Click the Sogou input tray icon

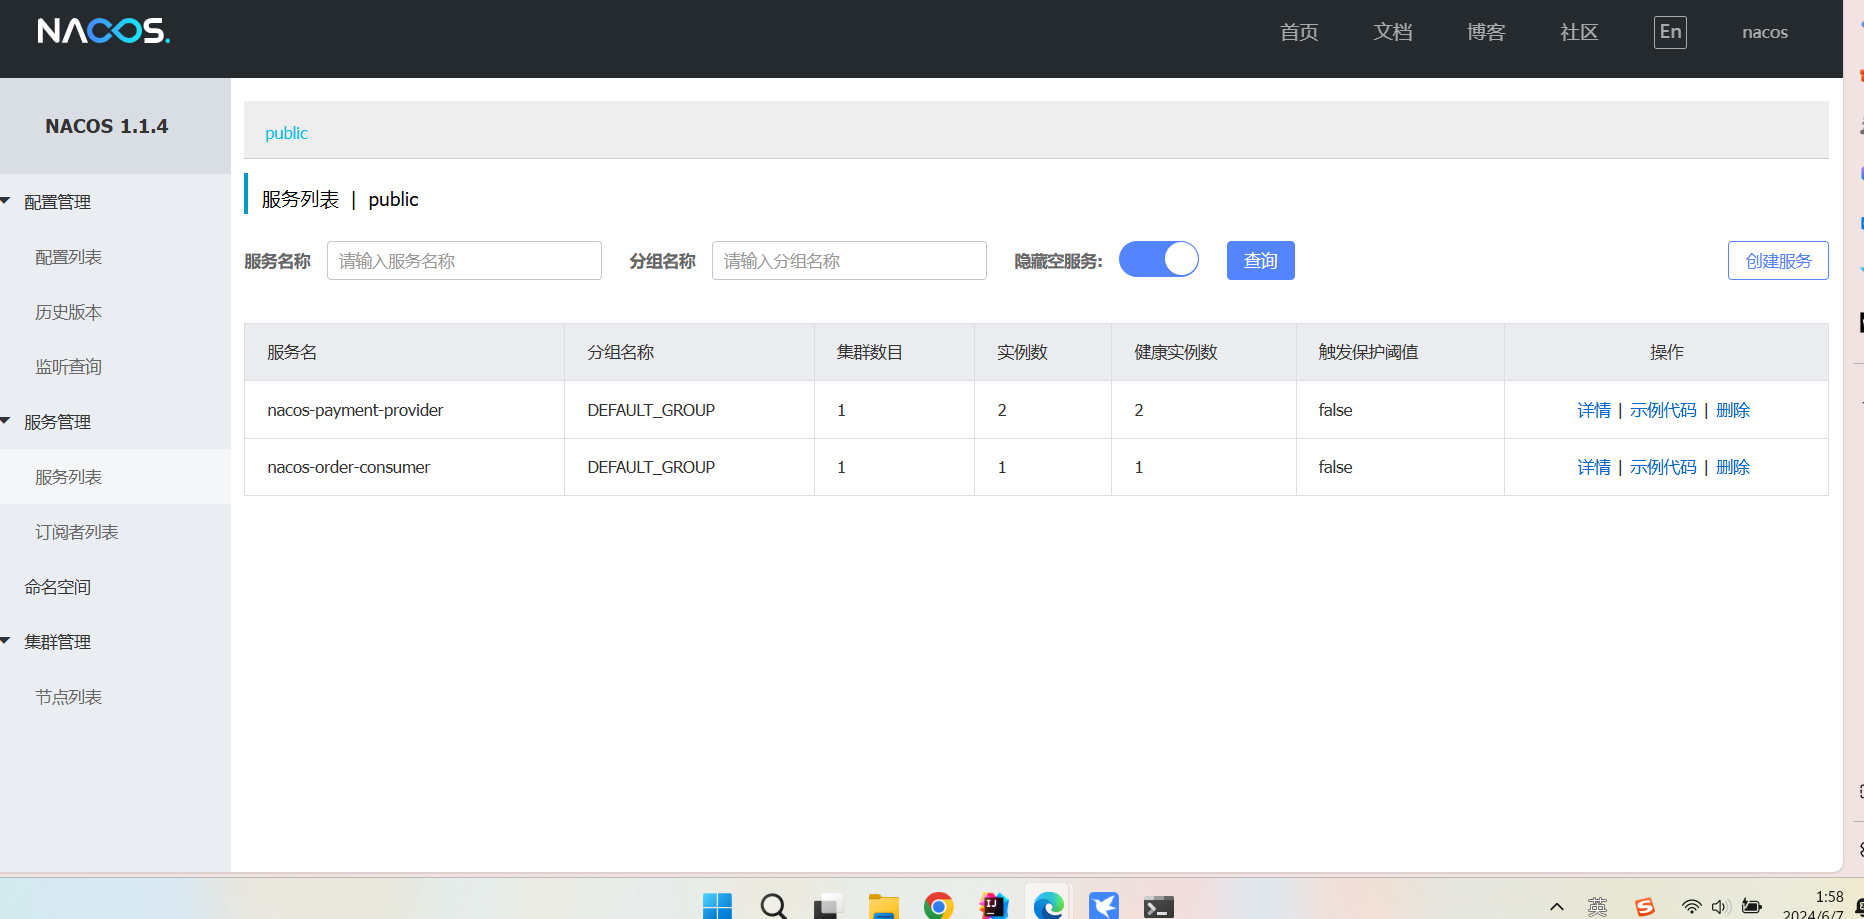pyautogui.click(x=1645, y=907)
